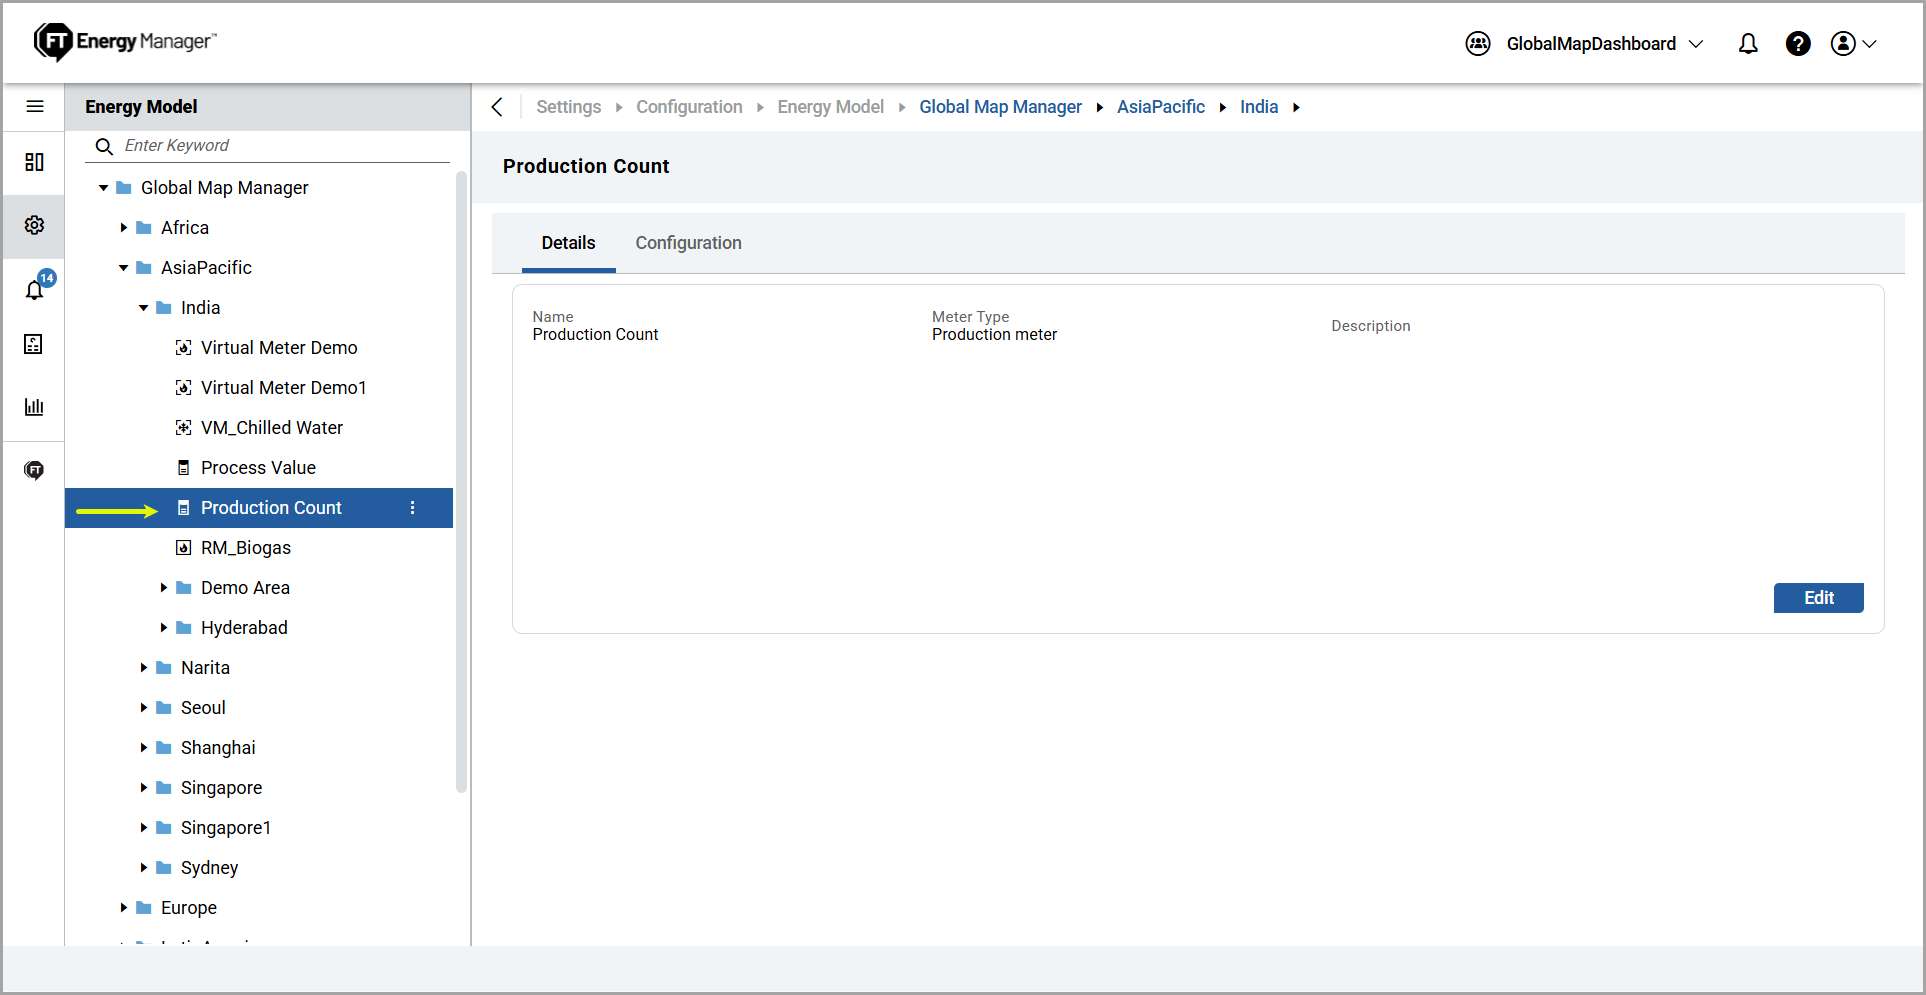Click the VM_Chilled Water meter icon
1926x995 pixels.
point(184,428)
